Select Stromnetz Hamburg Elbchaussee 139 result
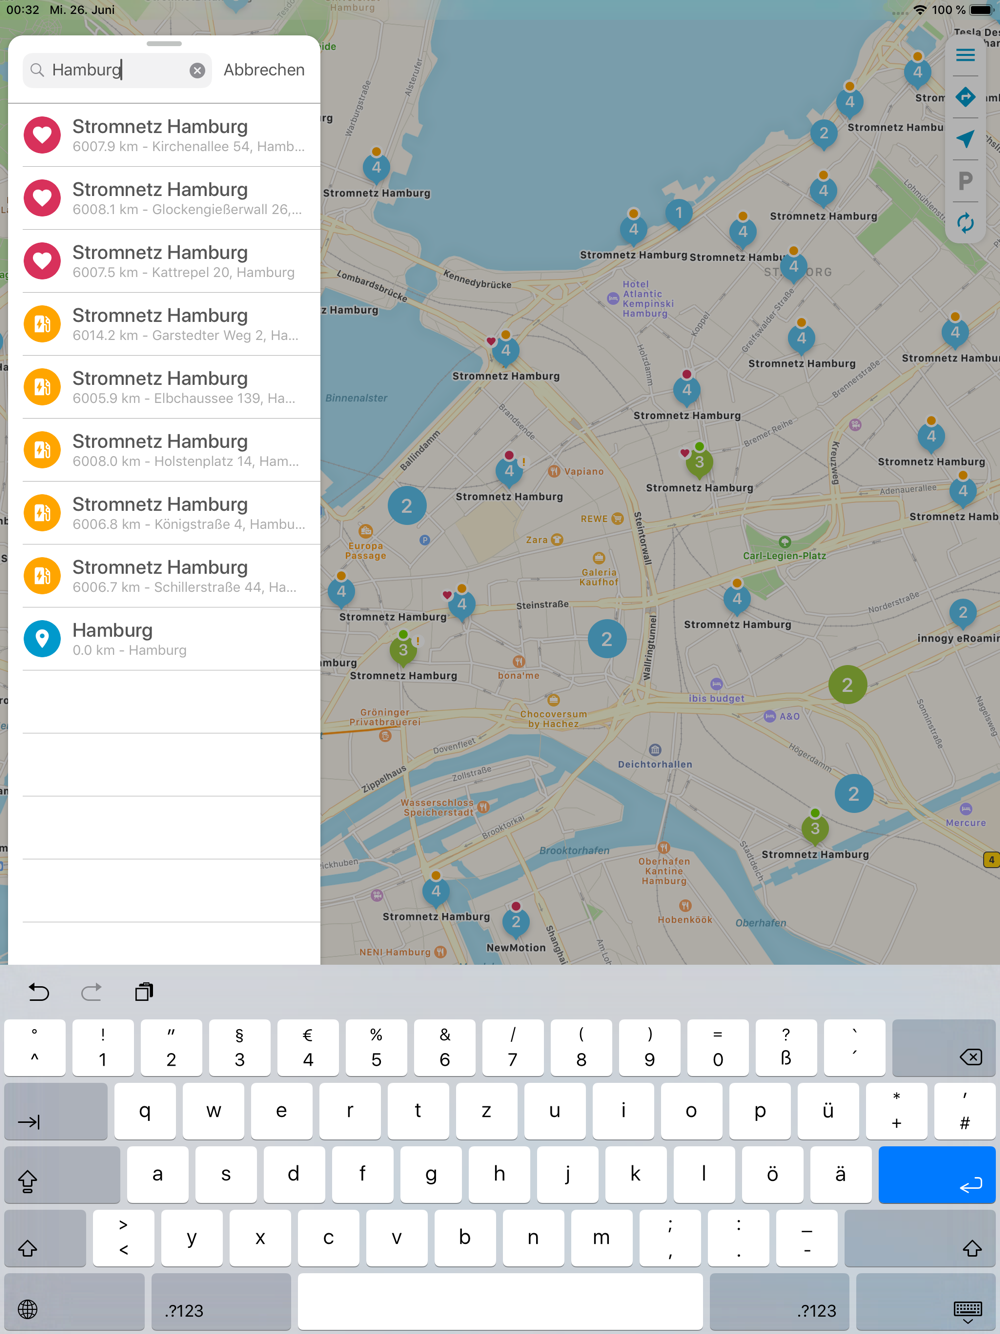Screen dimensions: 1000x1334 [165, 387]
